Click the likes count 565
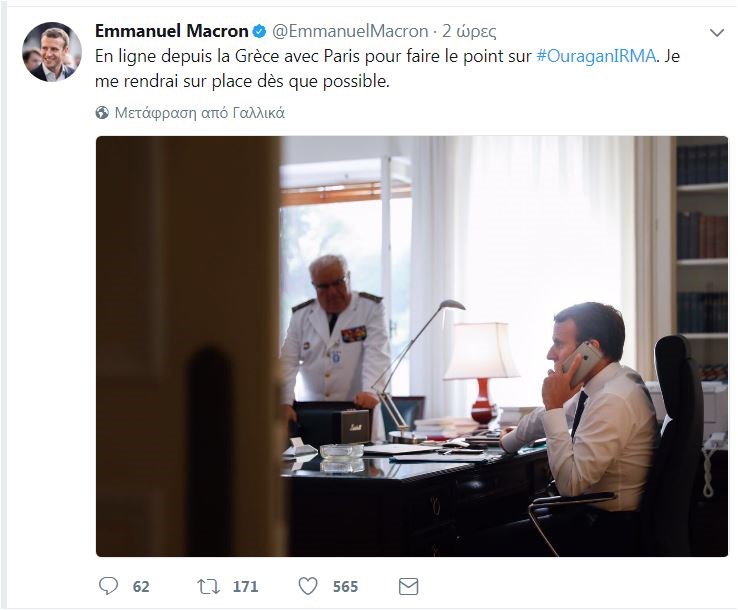Viewport: 738px width, 610px height. coord(345,587)
